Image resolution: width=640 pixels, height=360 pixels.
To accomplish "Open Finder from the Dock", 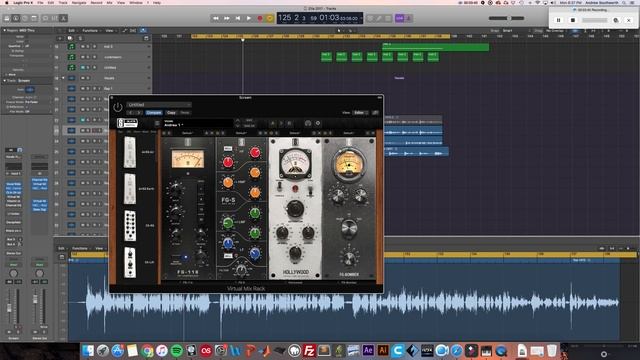I will (88, 351).
